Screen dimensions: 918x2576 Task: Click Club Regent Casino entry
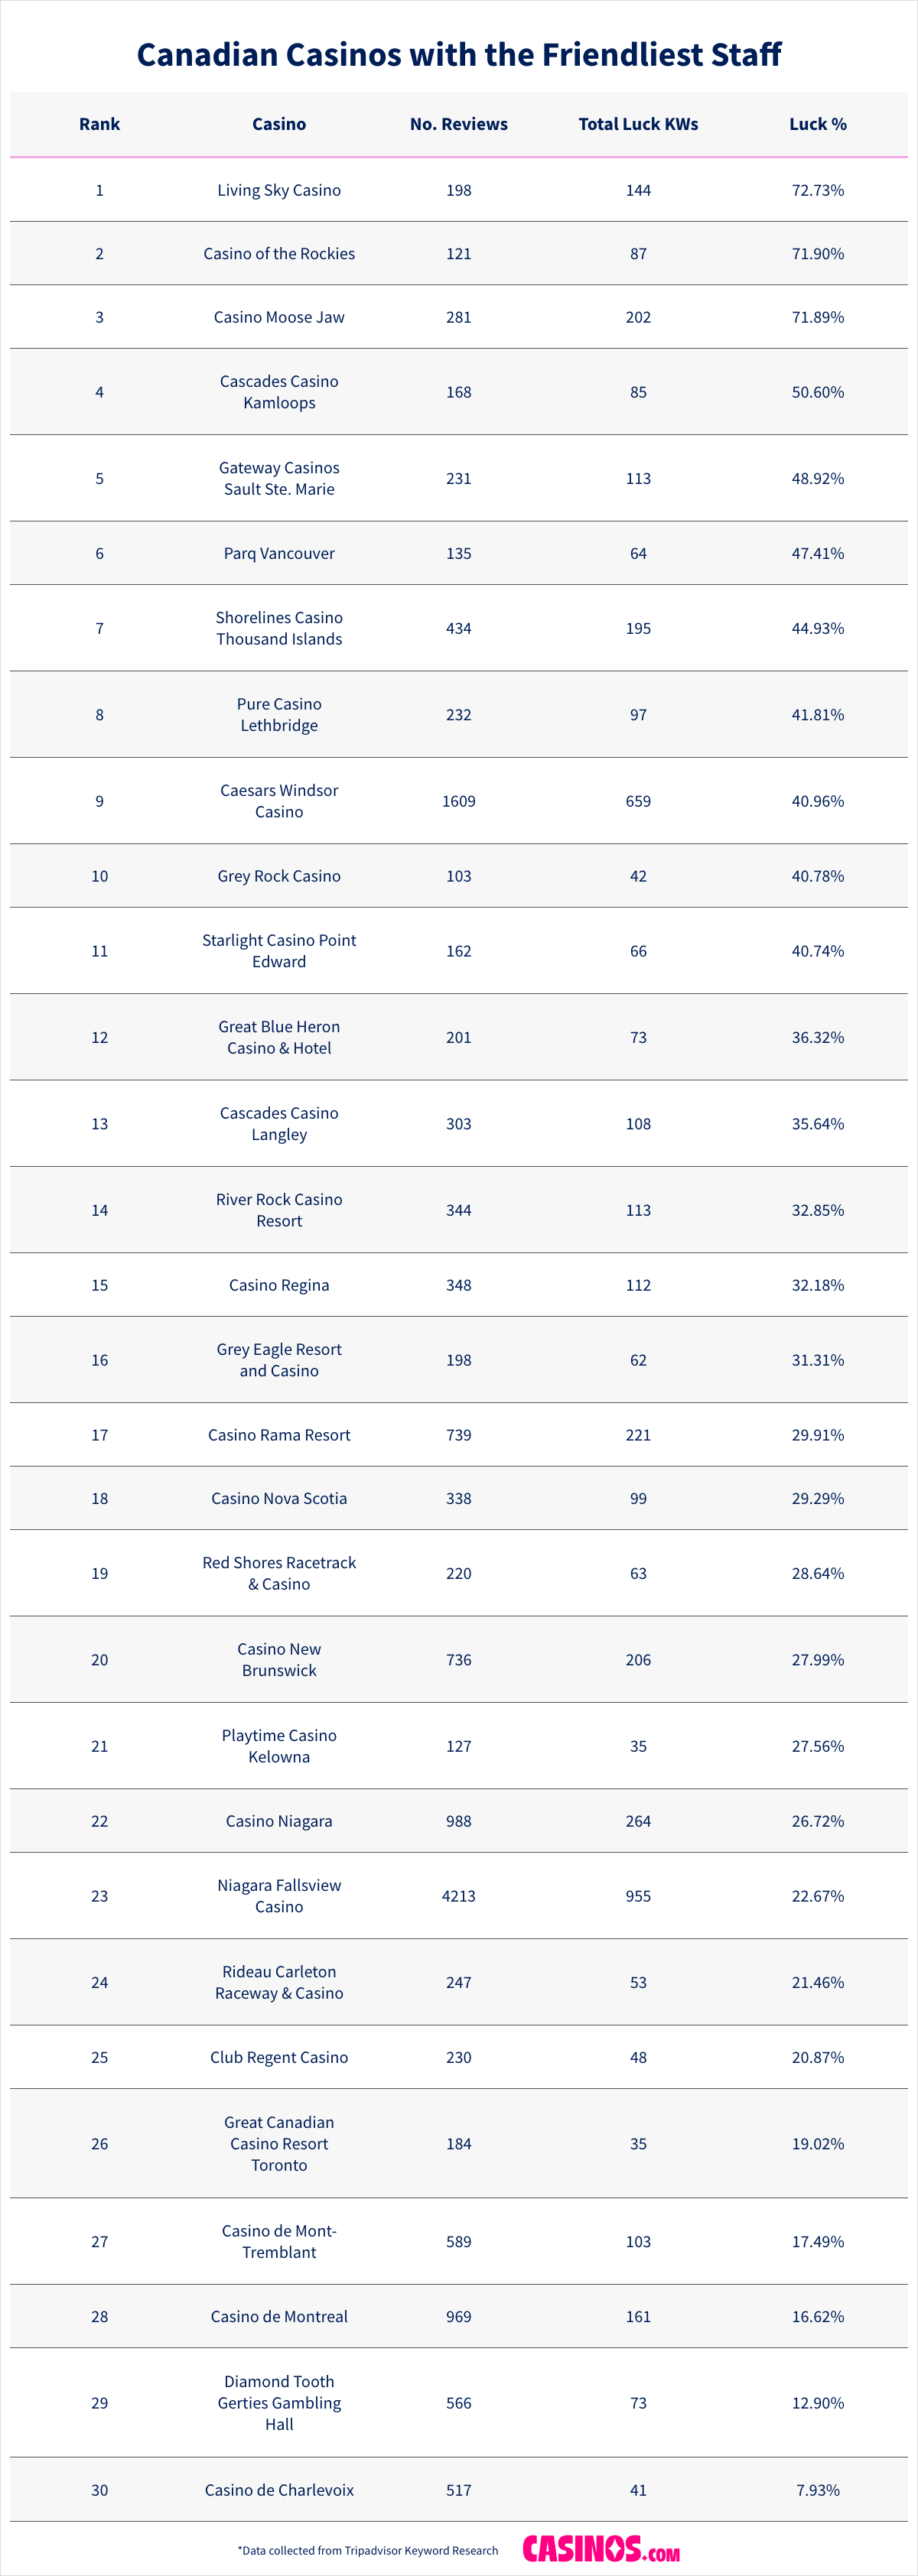pyautogui.click(x=279, y=2057)
